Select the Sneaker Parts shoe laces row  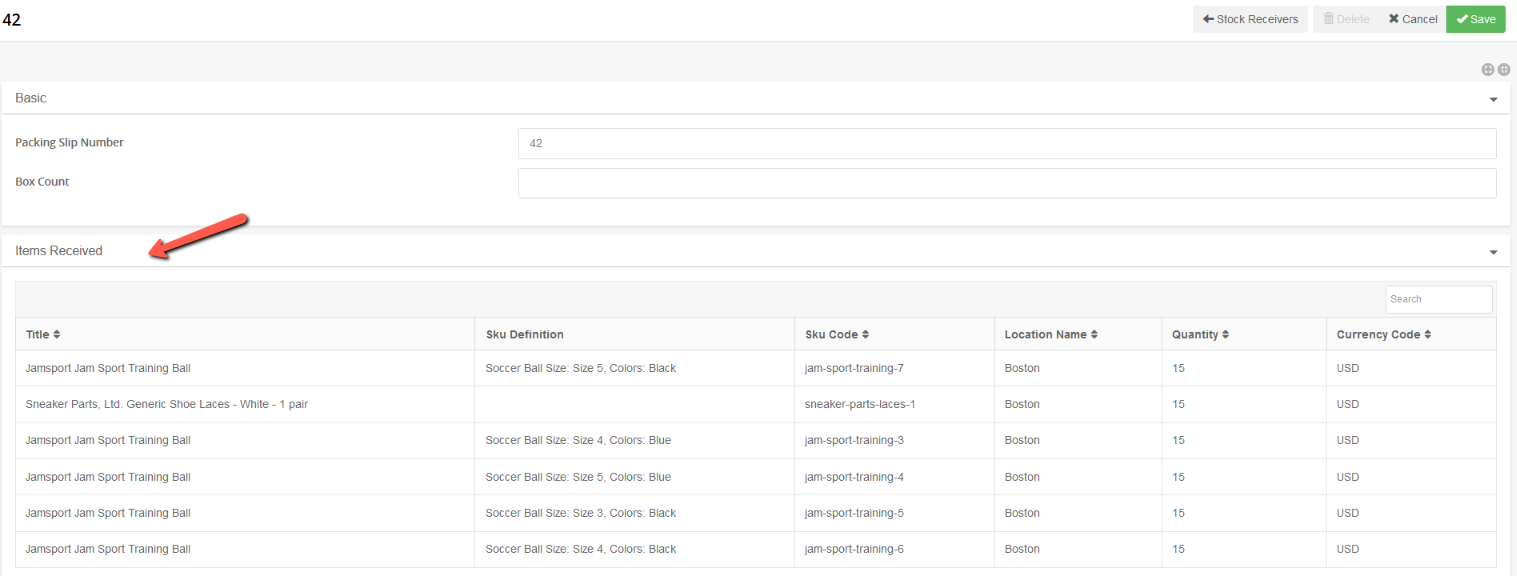click(x=756, y=404)
